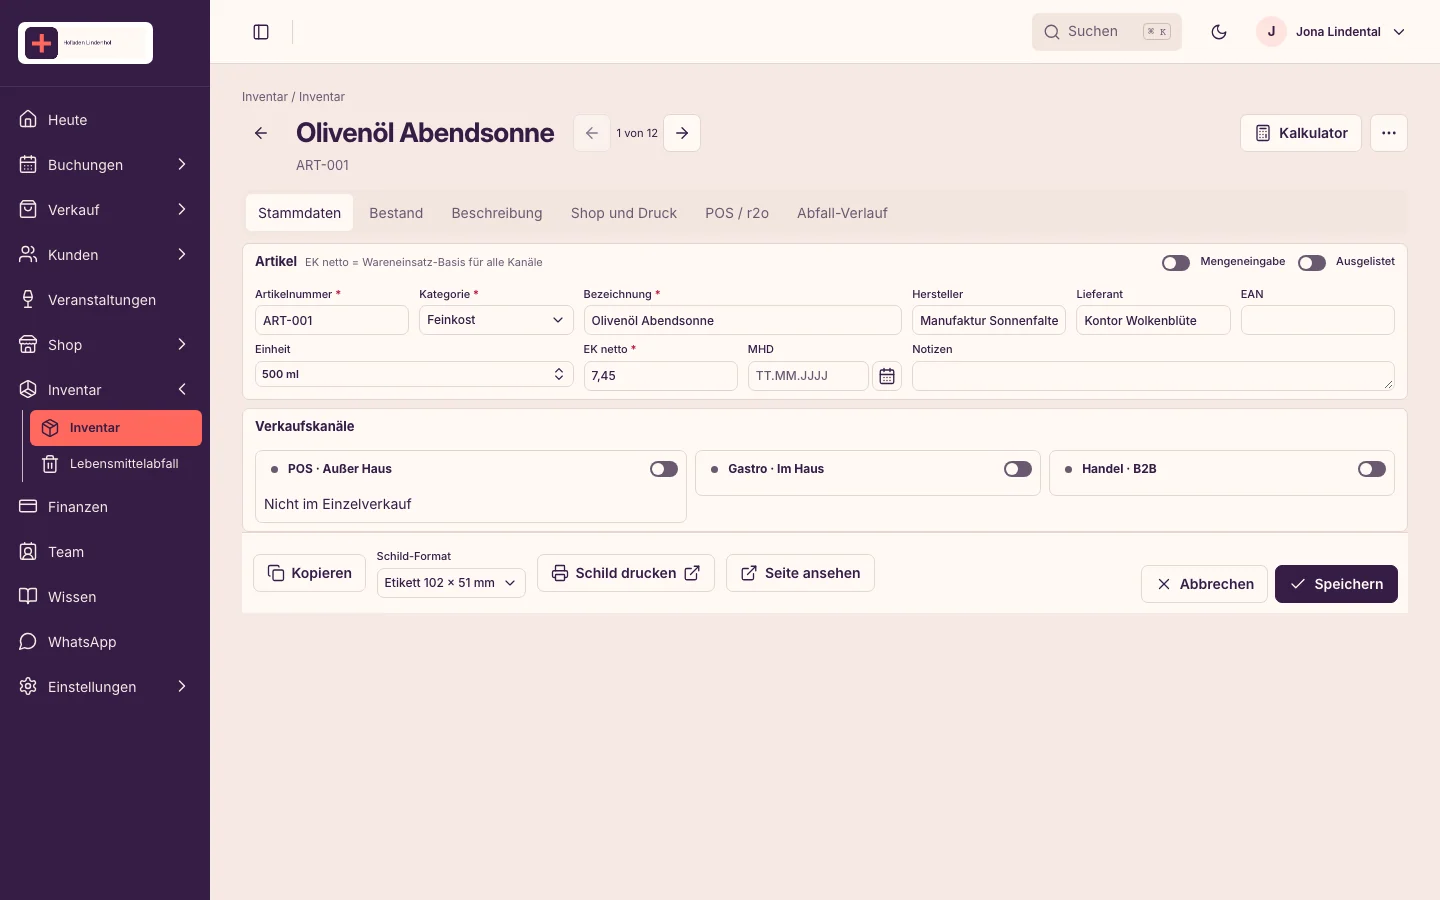Screen dimensions: 1440x900
Task: Open the Kalkulator
Action: [1301, 133]
